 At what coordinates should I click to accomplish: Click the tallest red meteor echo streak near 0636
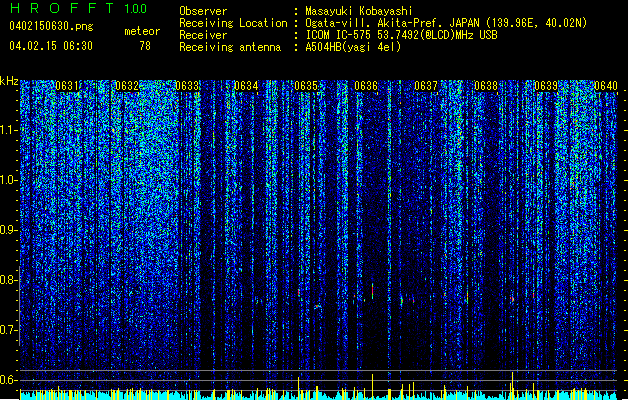372,291
